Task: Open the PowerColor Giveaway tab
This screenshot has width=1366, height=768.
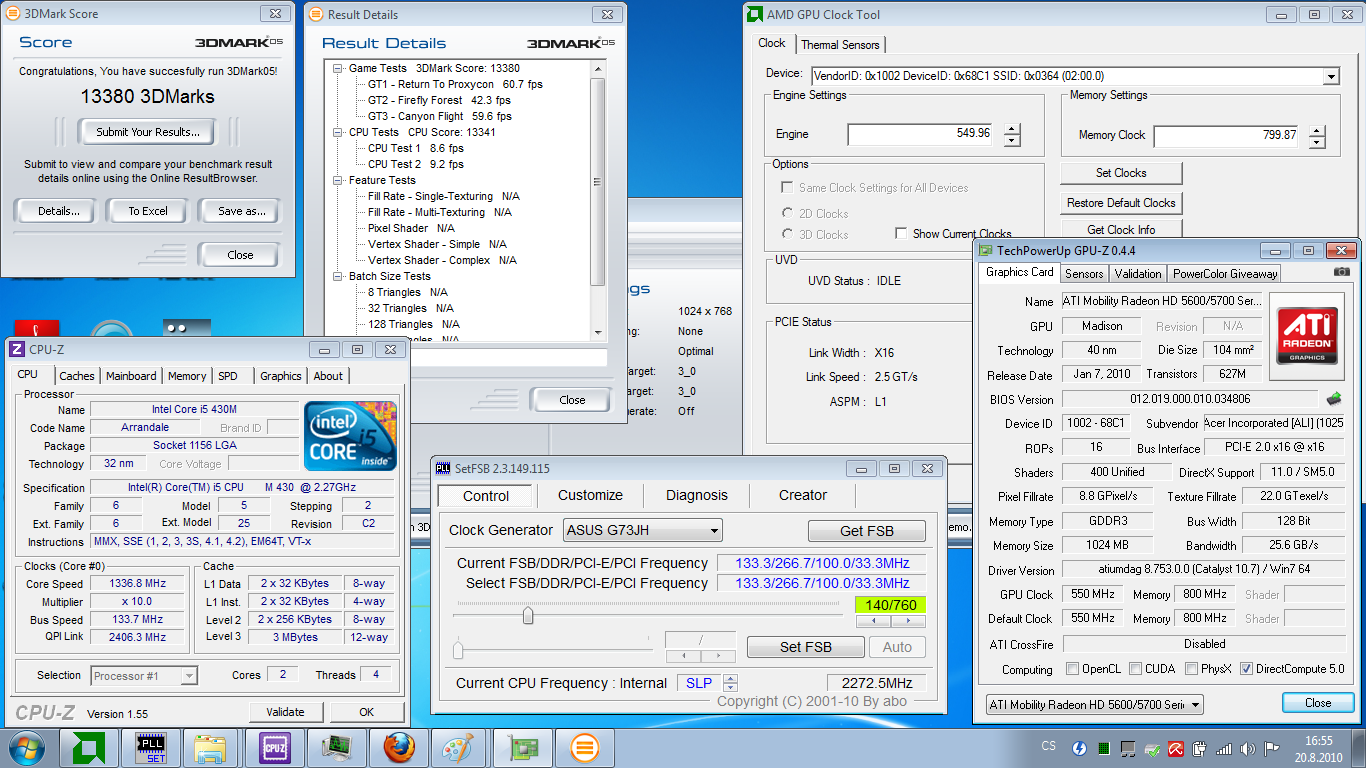Action: tap(1225, 273)
